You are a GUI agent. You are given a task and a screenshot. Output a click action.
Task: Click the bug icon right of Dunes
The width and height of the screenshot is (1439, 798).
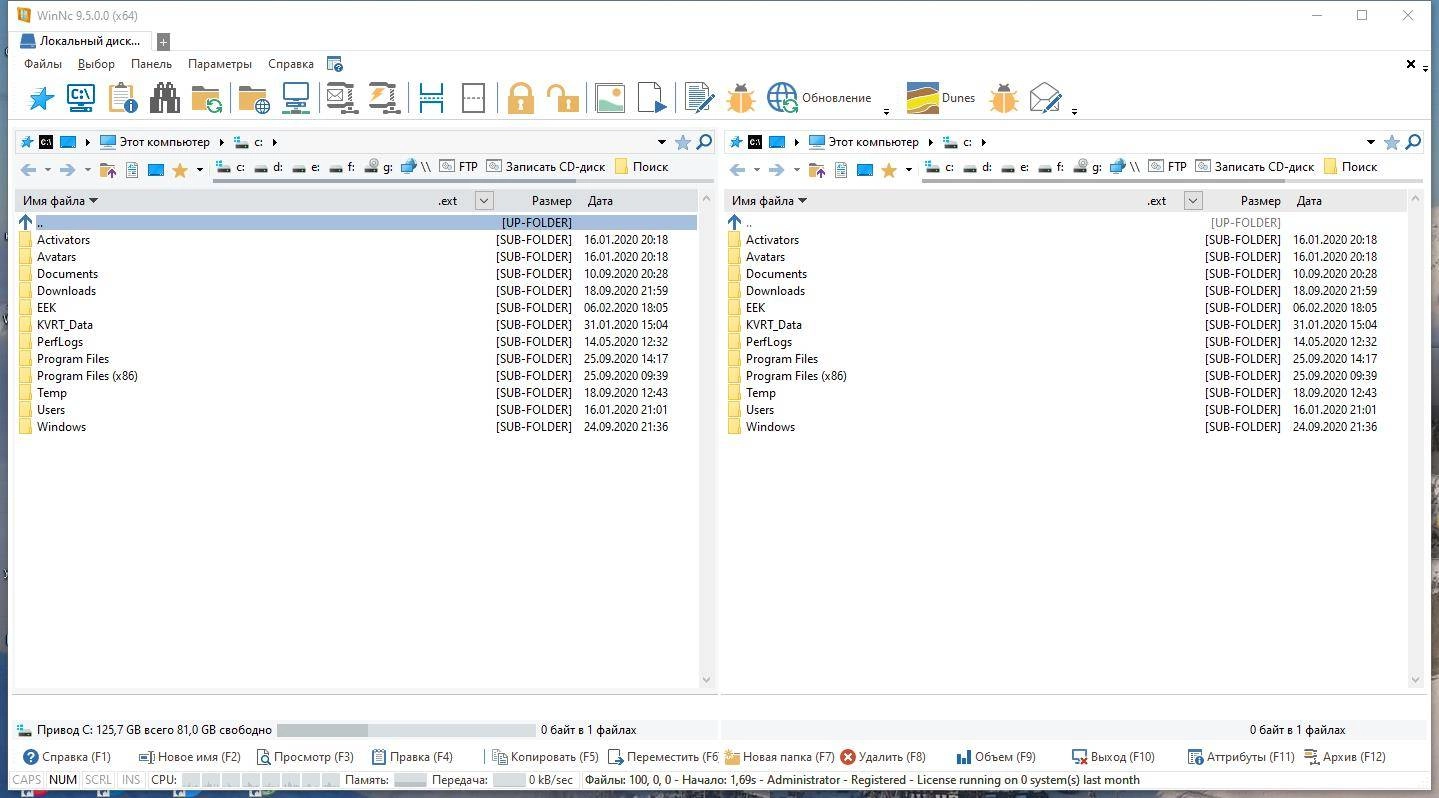(1003, 98)
